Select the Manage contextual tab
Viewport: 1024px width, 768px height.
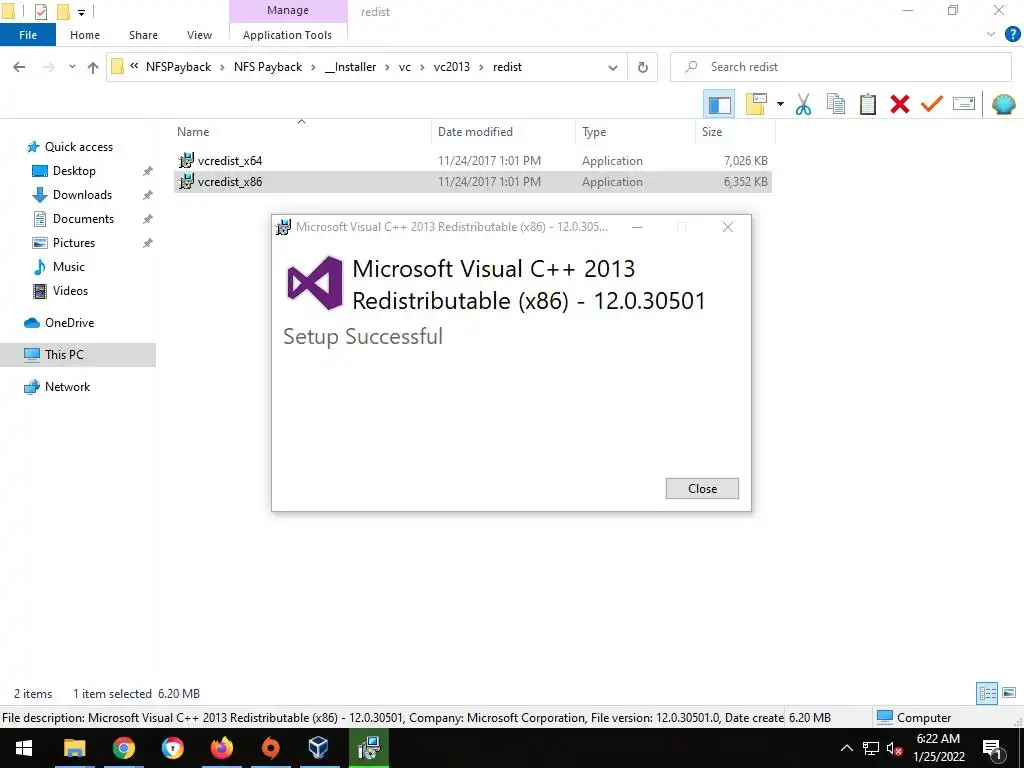coord(288,10)
